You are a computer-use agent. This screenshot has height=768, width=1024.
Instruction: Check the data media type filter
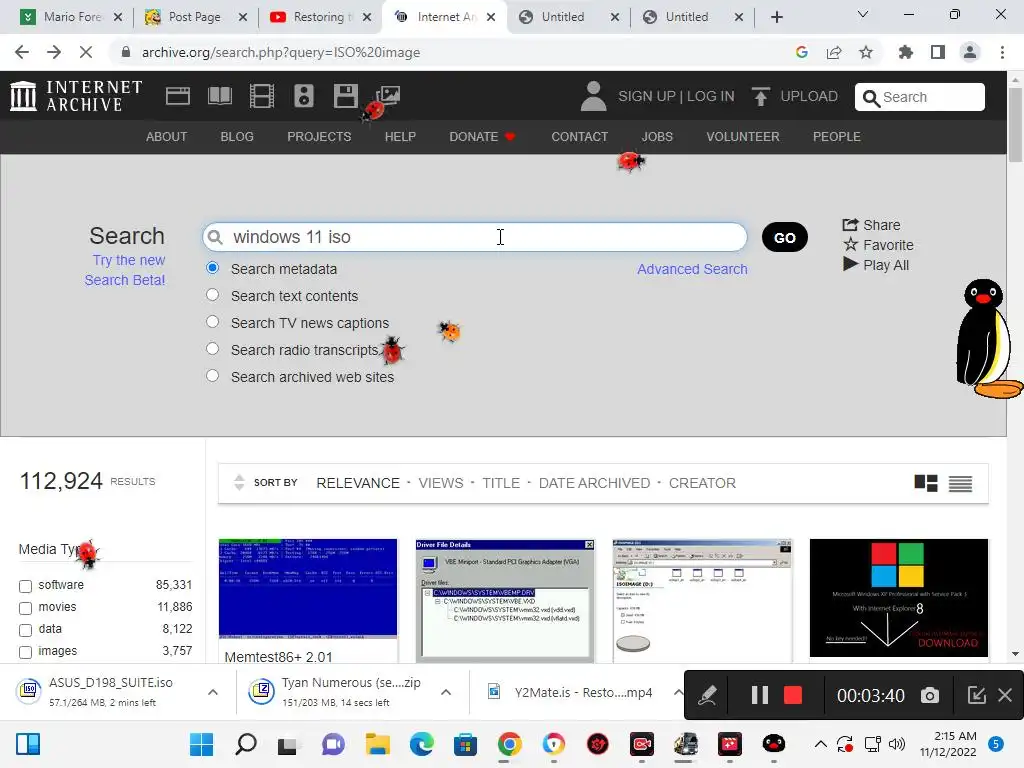coord(25,630)
